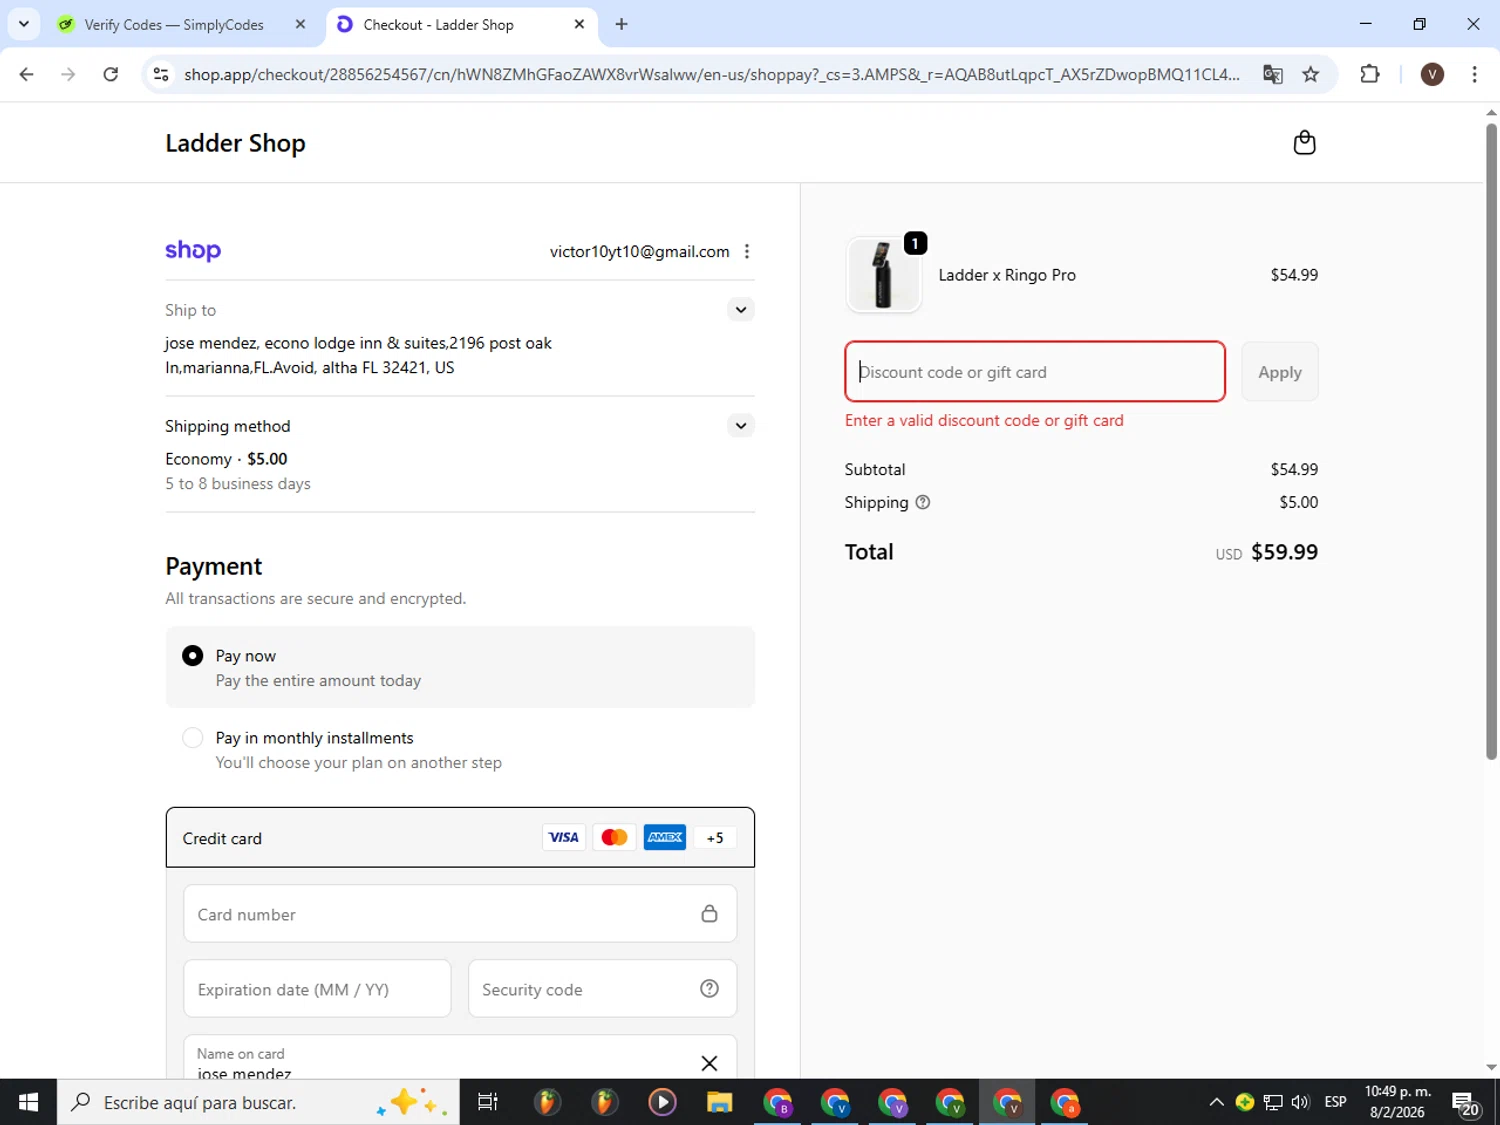Click the Security code help icon

709,989
